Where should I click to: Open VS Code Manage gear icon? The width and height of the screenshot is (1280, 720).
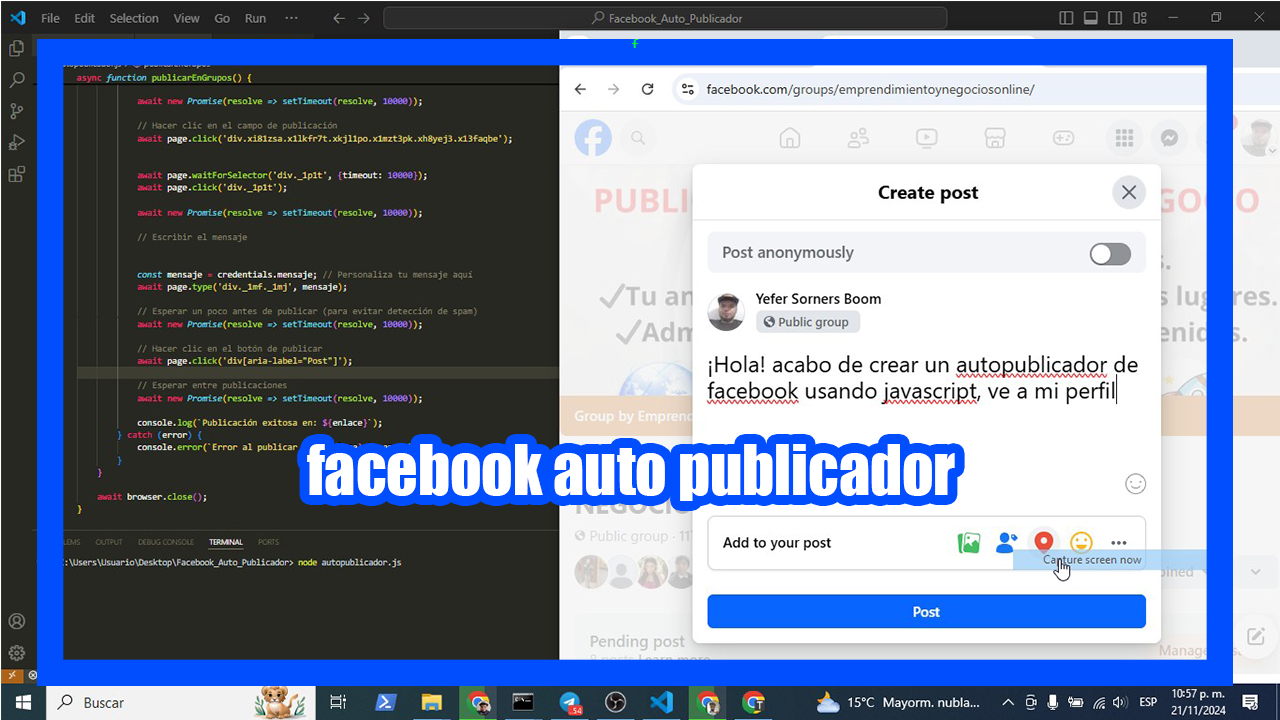click(x=16, y=653)
